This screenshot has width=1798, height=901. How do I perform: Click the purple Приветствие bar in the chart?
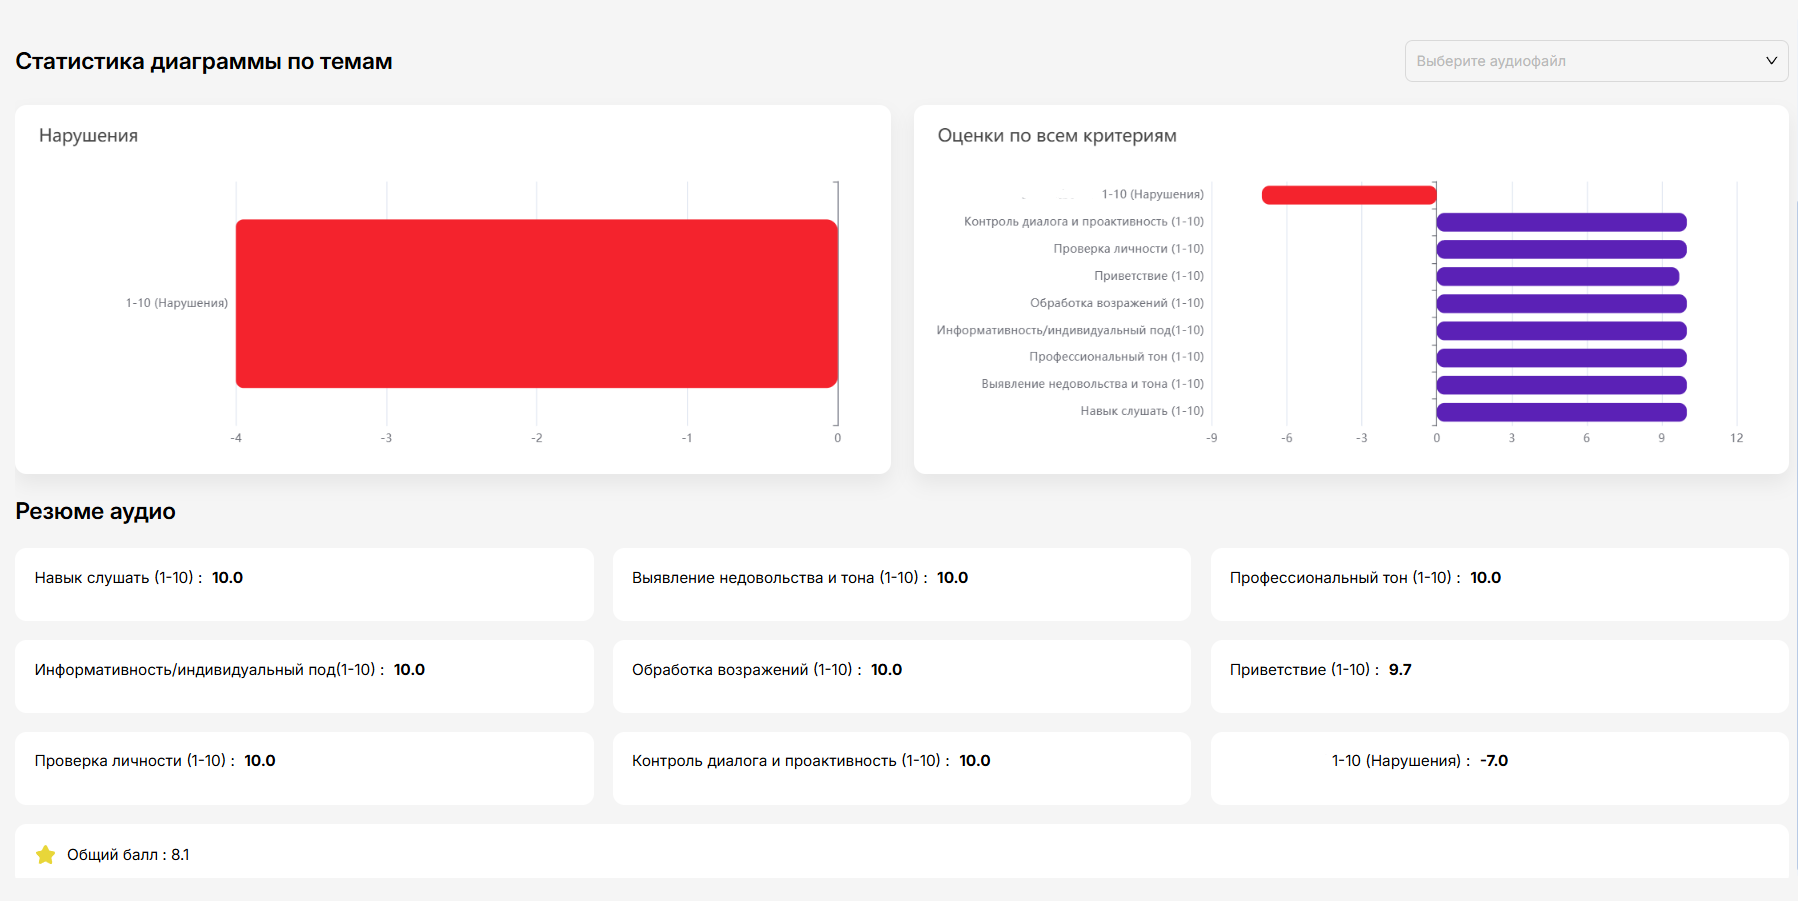1557,276
